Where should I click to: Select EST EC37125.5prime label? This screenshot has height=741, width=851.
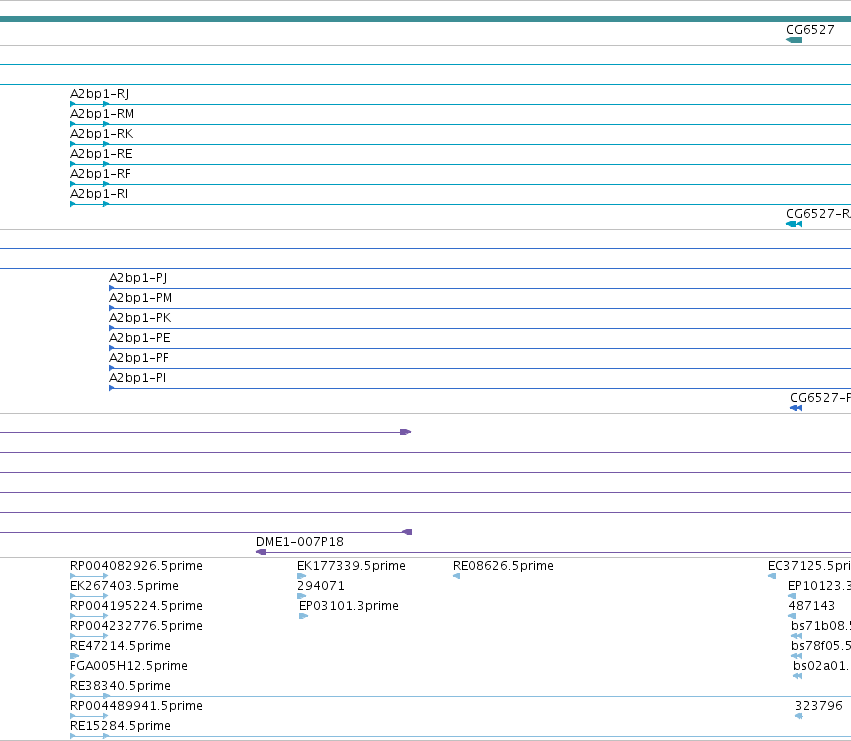pos(809,566)
